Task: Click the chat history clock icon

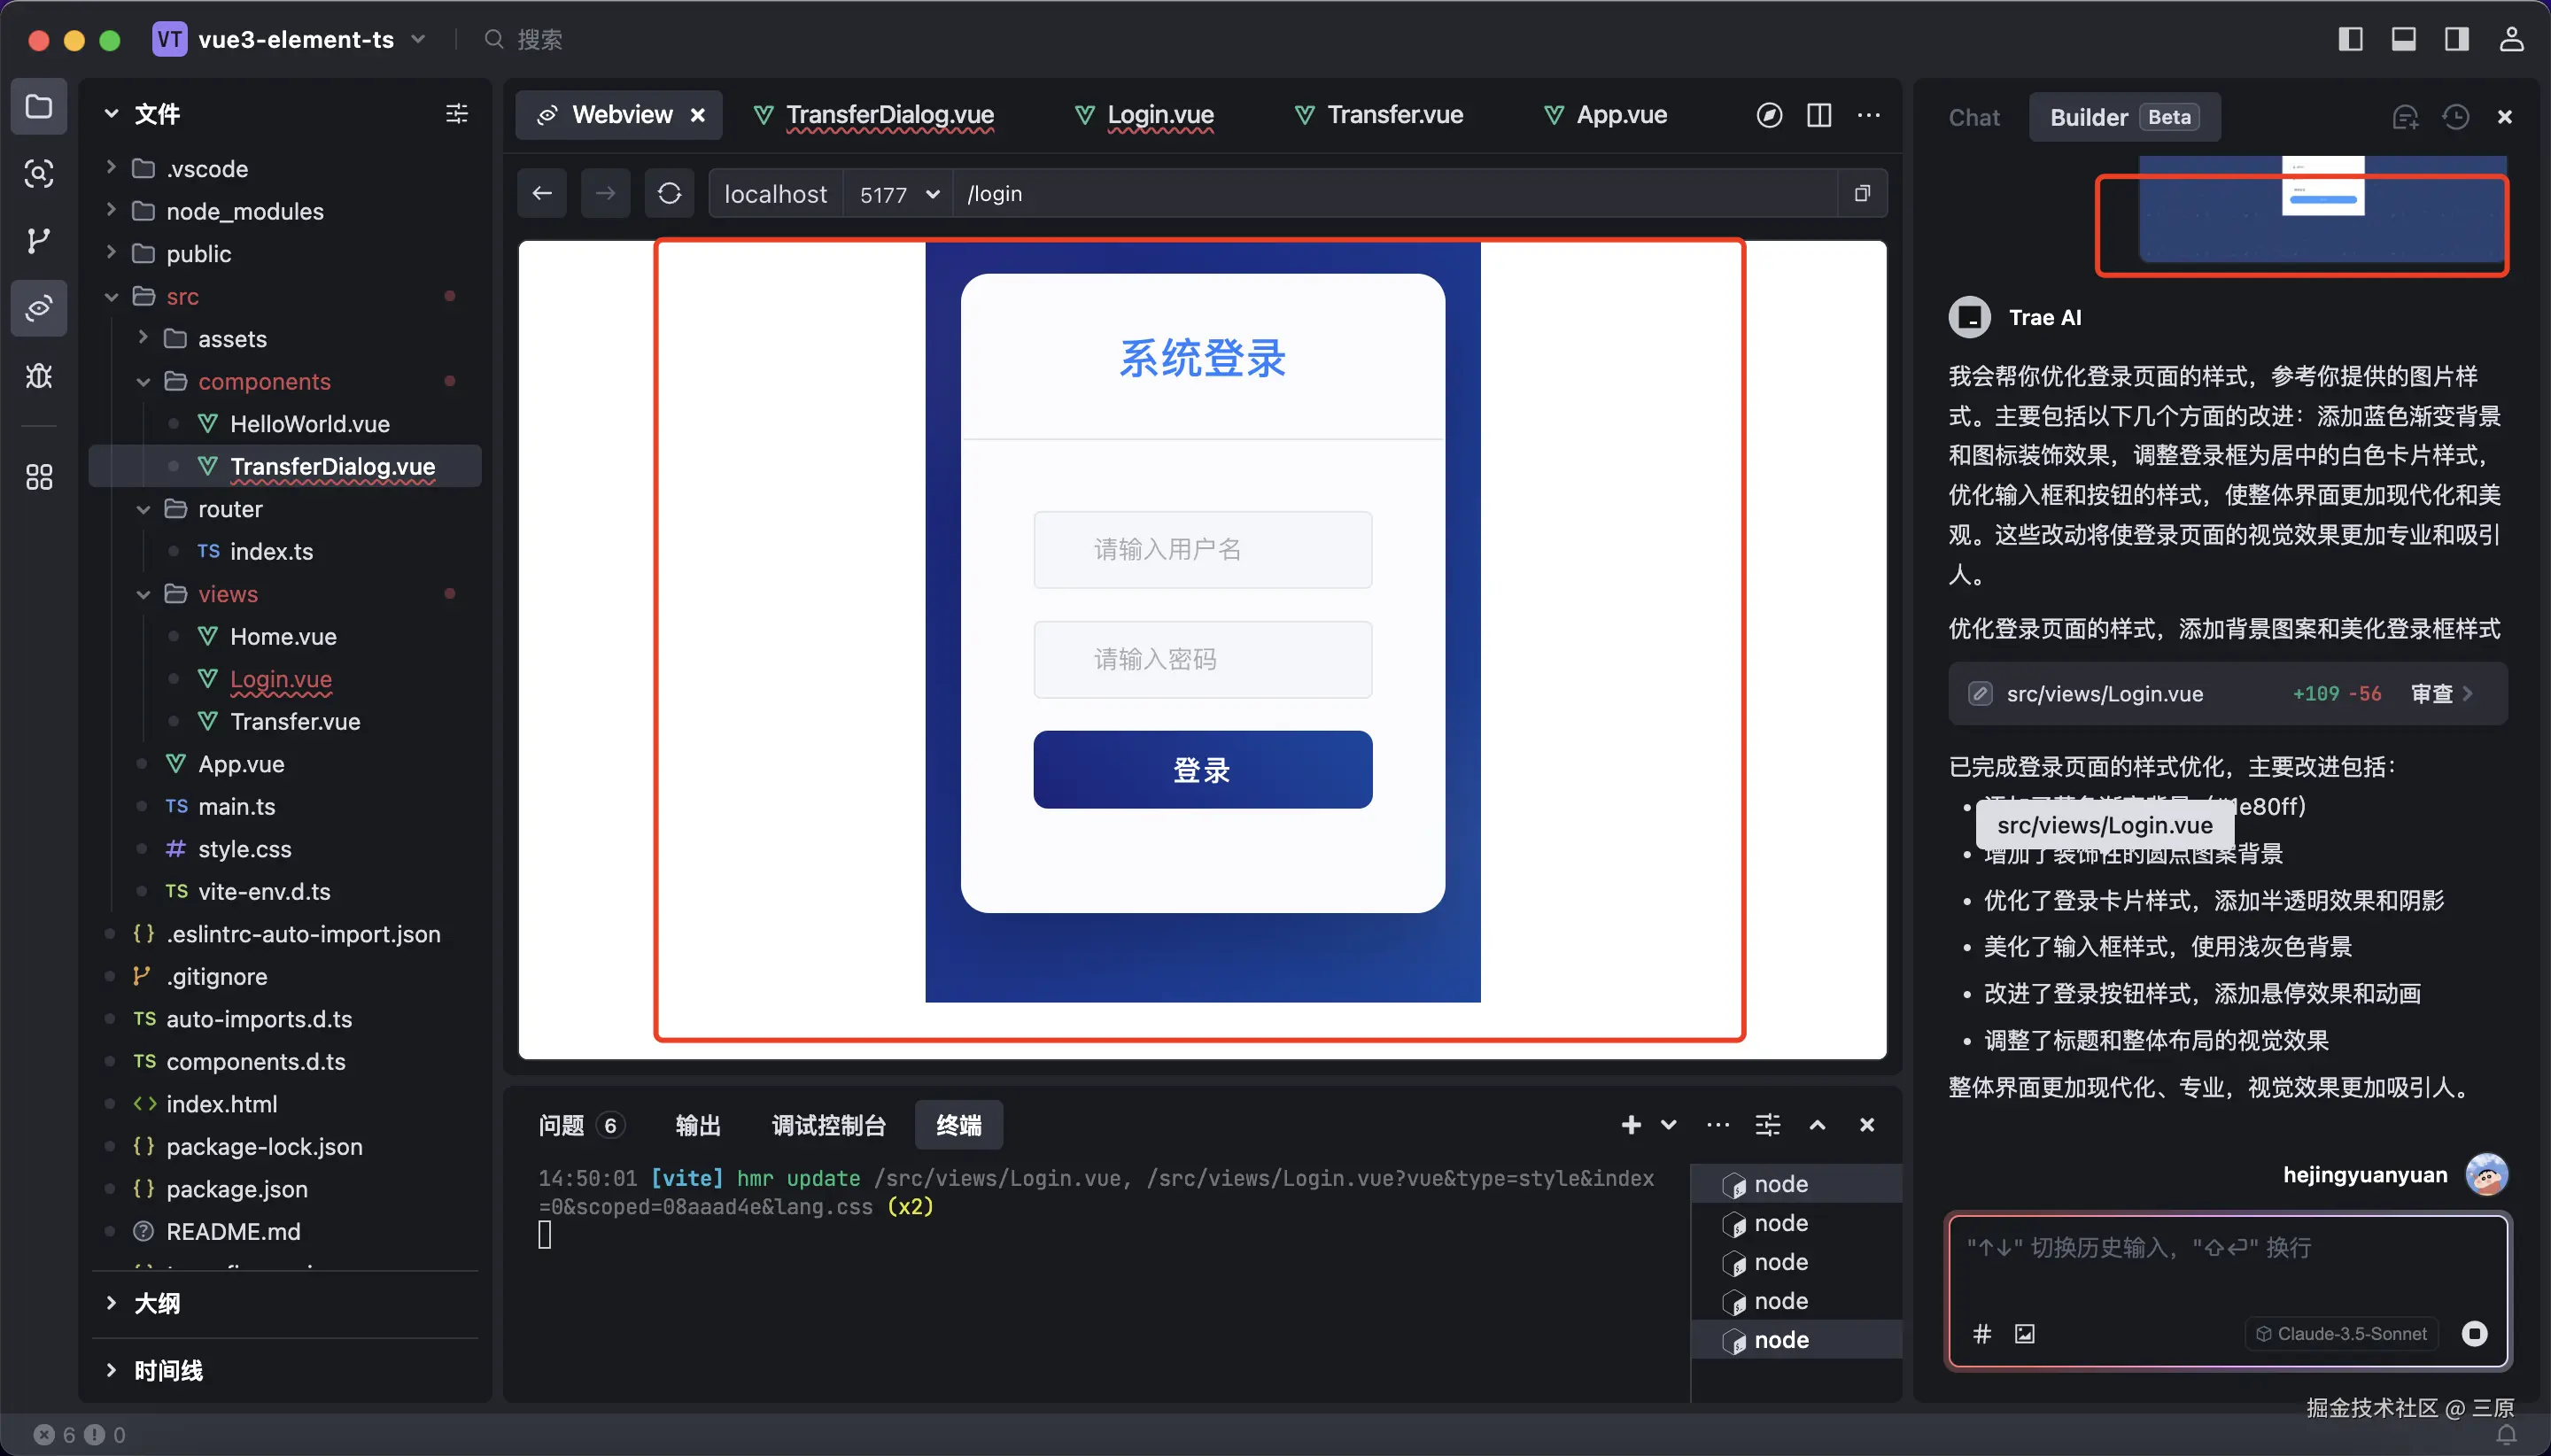Action: point(2456,117)
